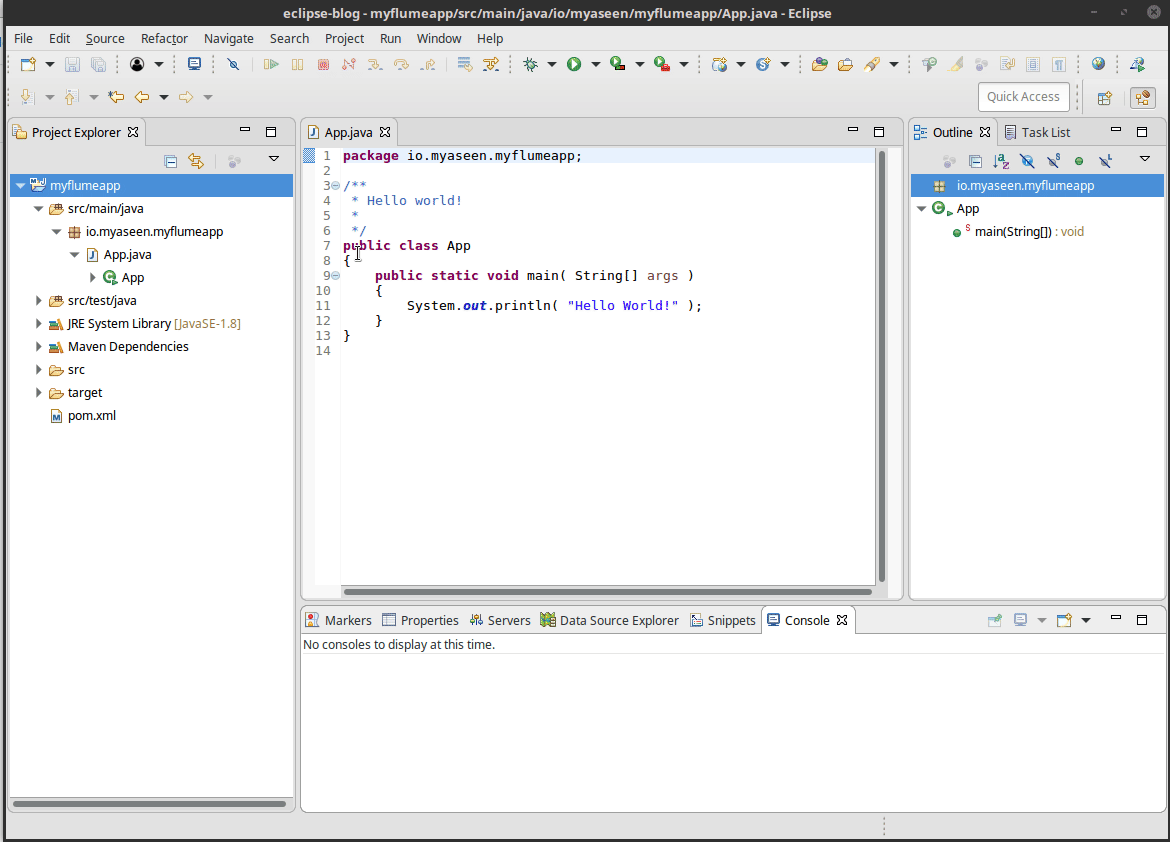
Task: Click the Drop to Frame icon
Action: [464, 64]
